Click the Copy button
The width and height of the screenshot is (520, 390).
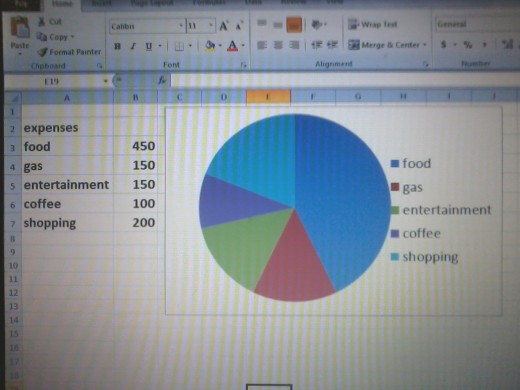tap(55, 37)
